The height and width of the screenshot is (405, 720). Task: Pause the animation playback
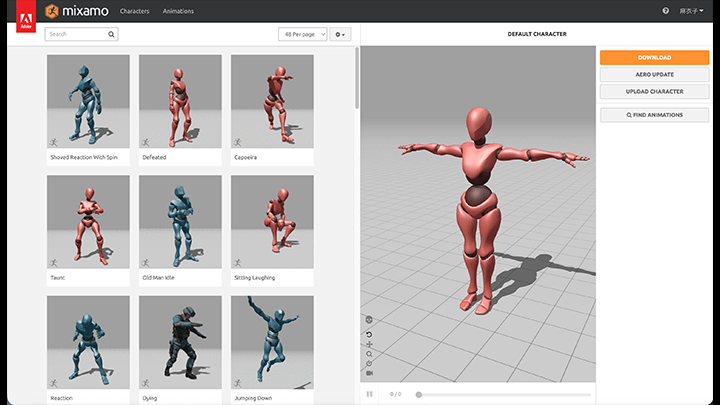[x=369, y=394]
